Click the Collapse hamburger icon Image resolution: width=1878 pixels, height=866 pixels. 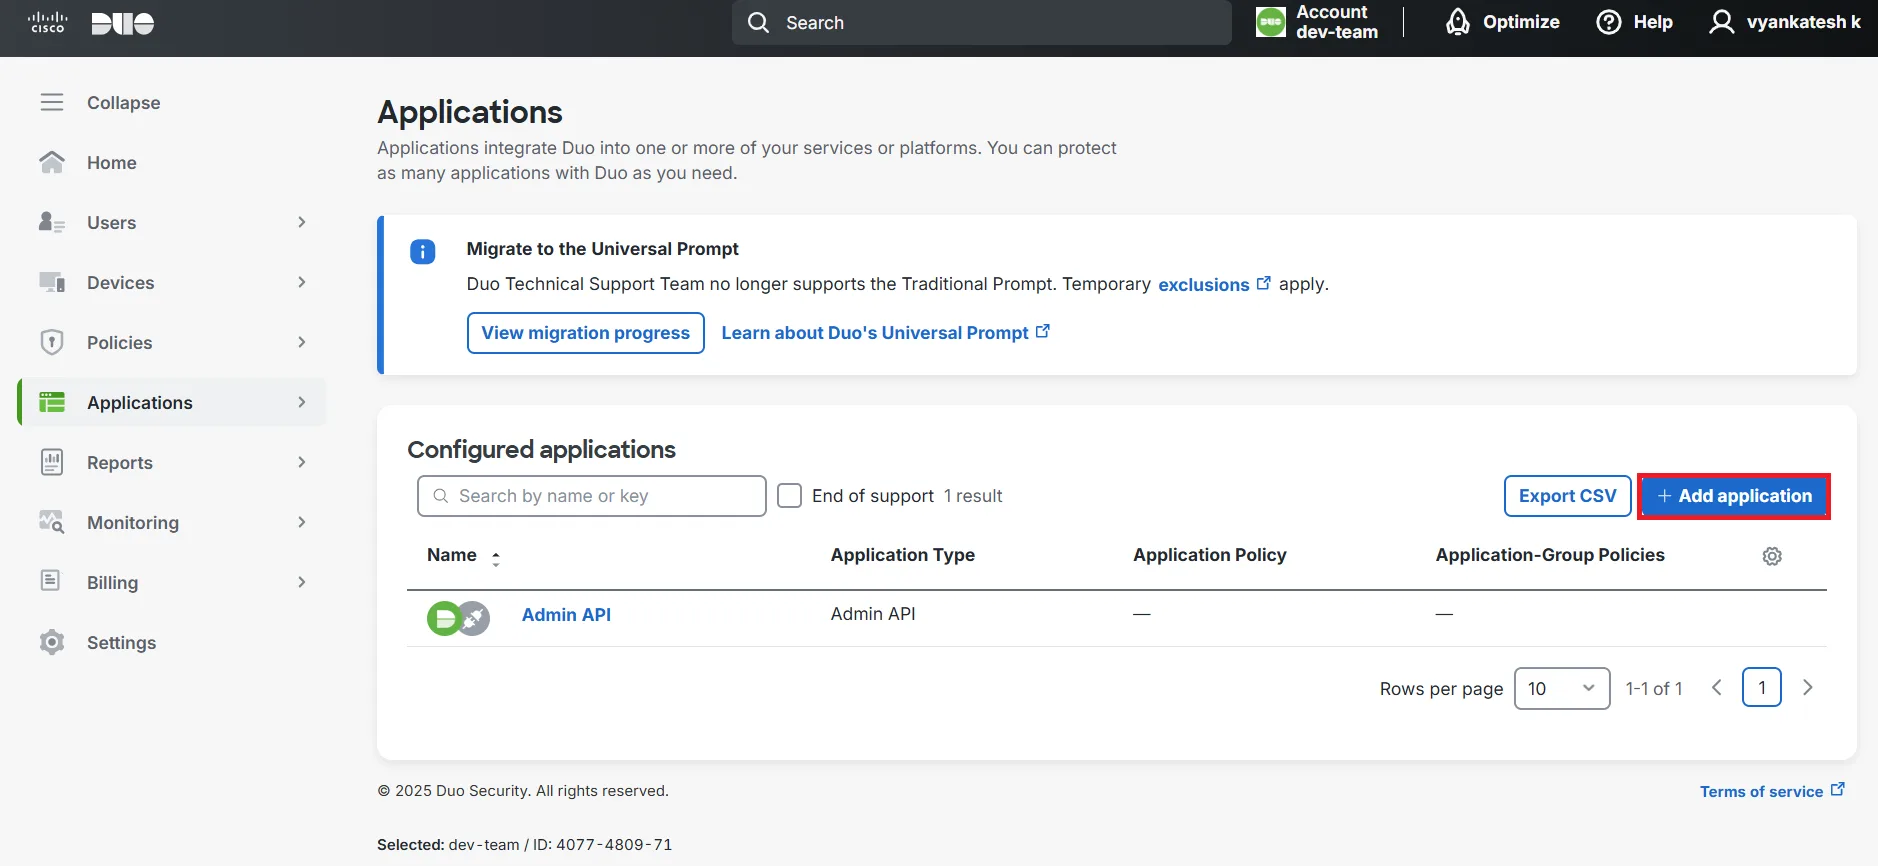point(52,102)
